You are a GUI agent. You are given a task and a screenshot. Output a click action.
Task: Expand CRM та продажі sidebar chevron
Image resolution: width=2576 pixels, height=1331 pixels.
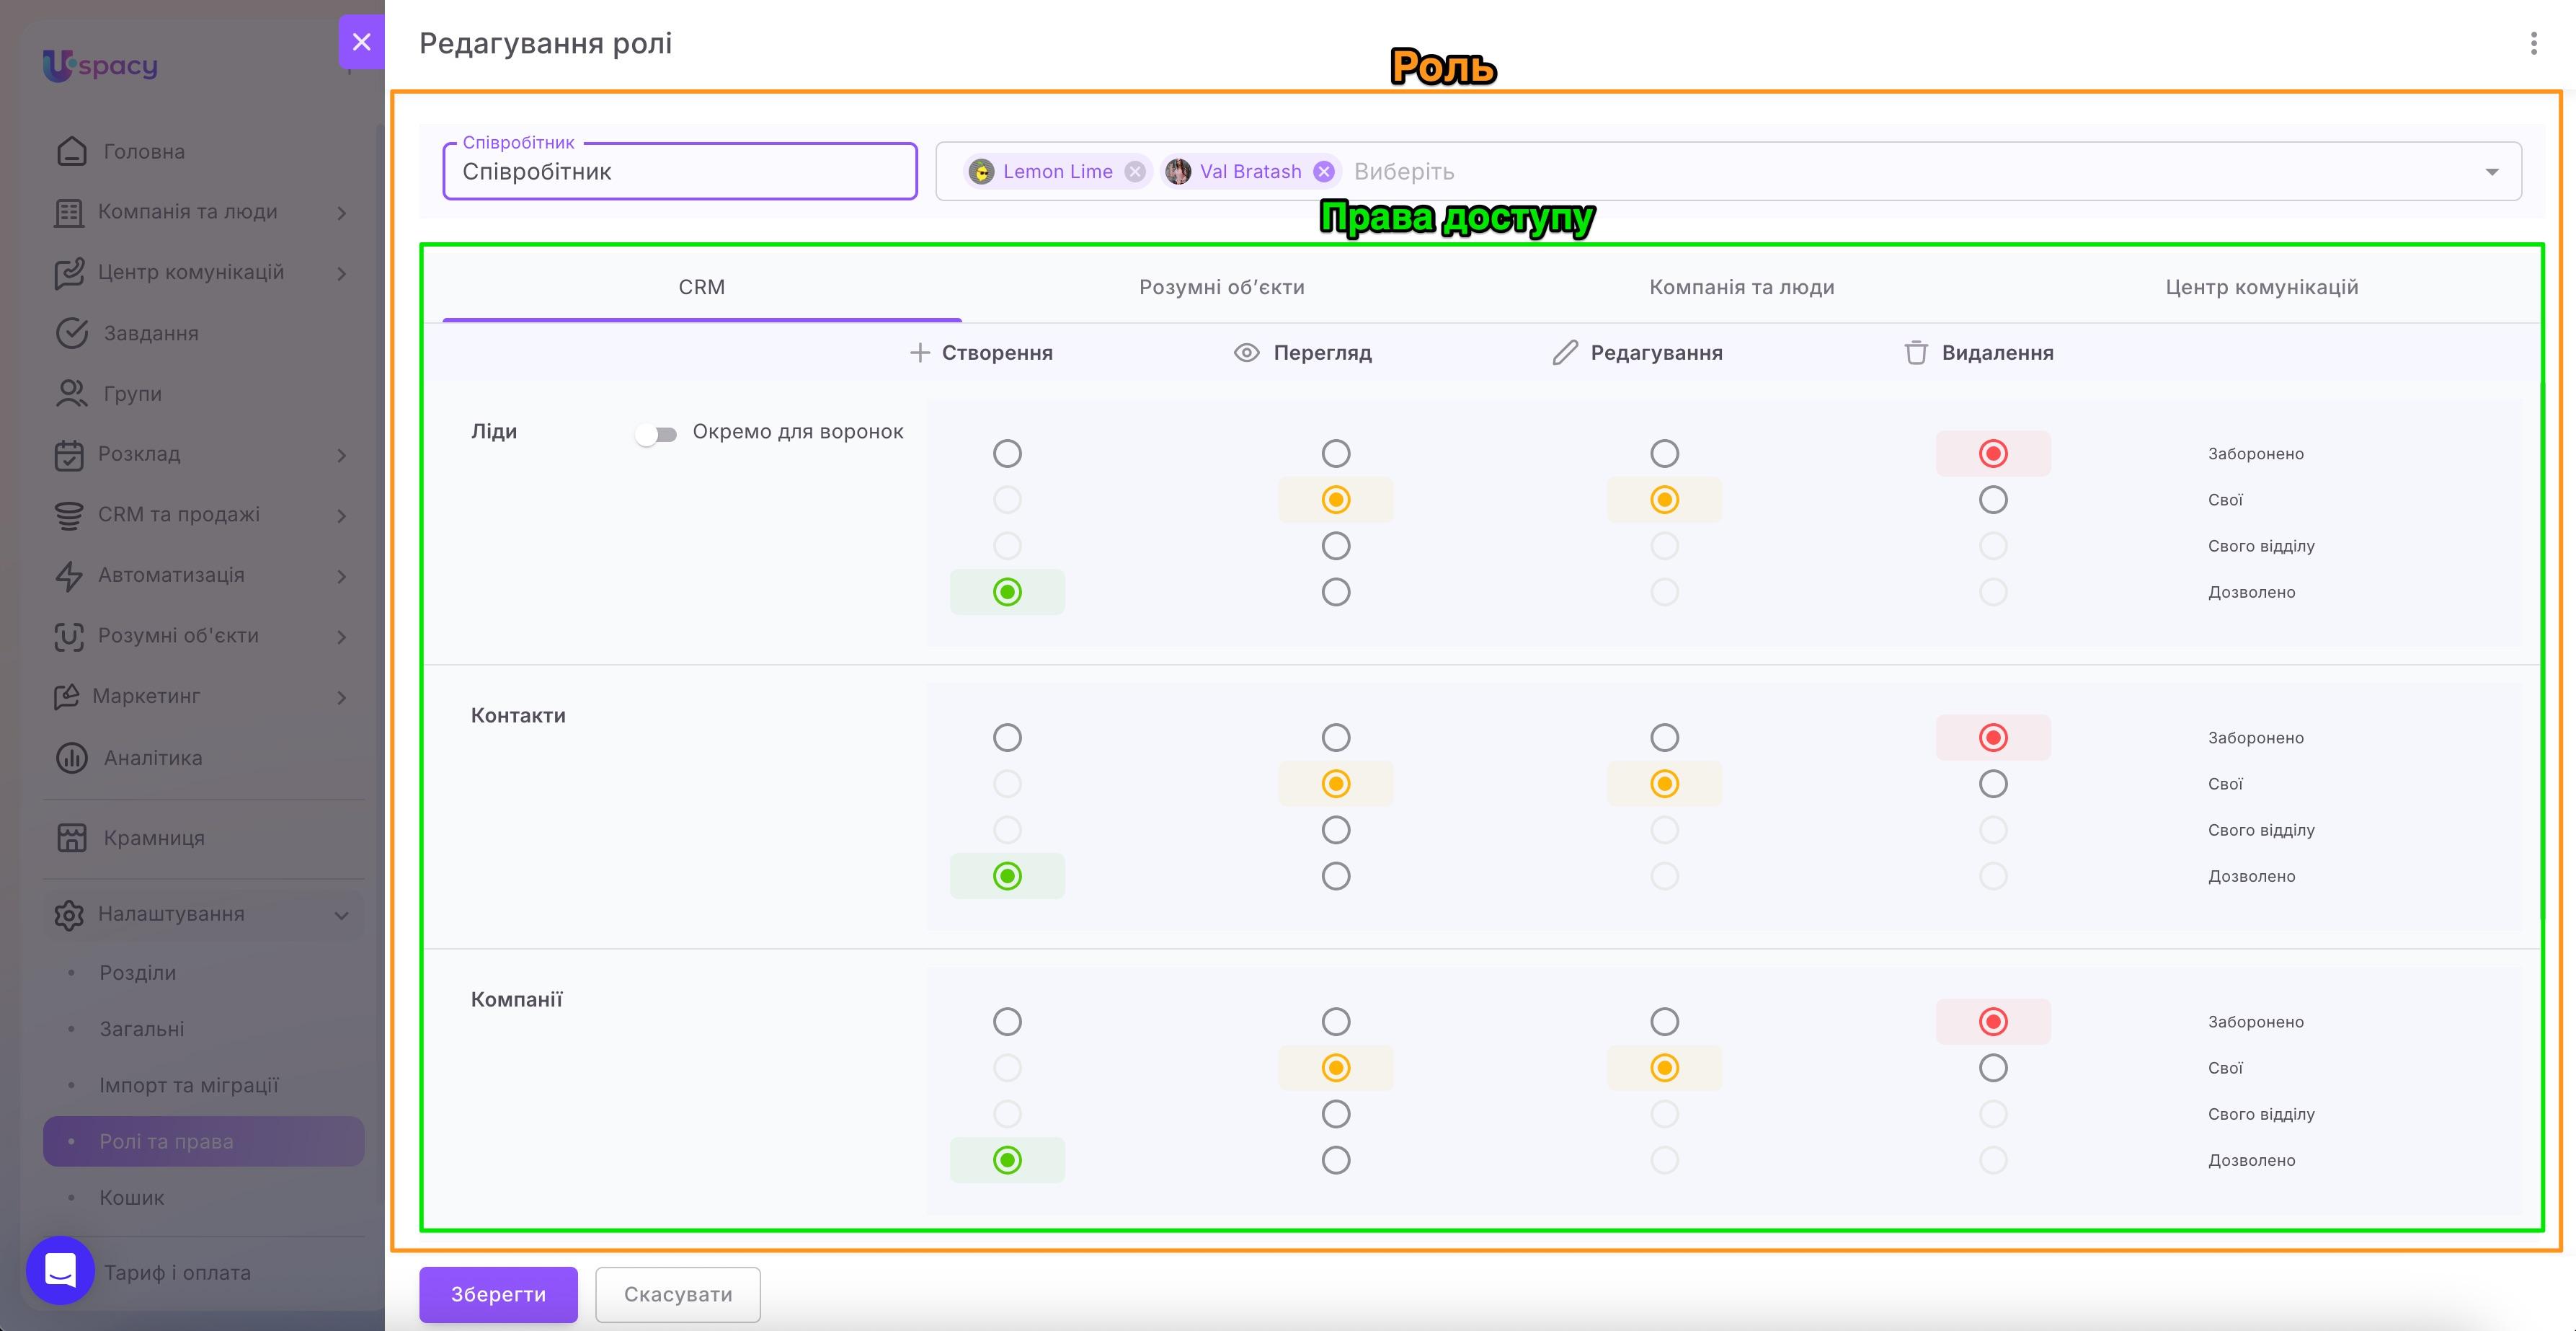(x=342, y=516)
